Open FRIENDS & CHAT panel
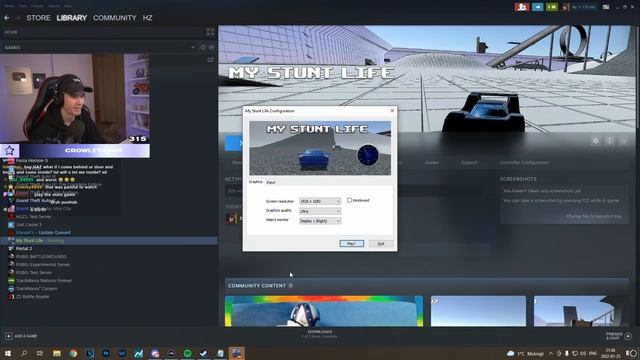 618,336
